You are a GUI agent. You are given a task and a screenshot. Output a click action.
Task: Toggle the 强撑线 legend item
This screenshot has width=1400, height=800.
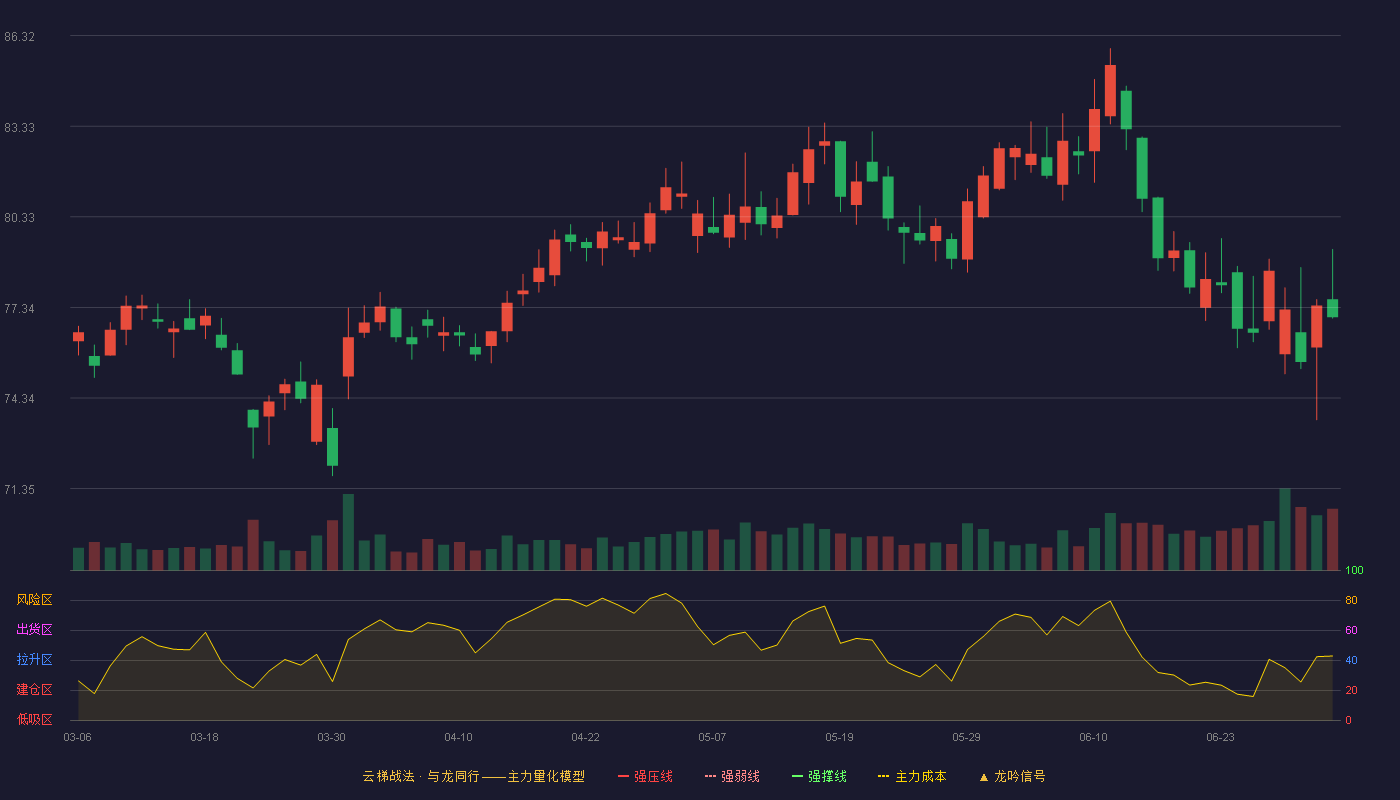819,776
